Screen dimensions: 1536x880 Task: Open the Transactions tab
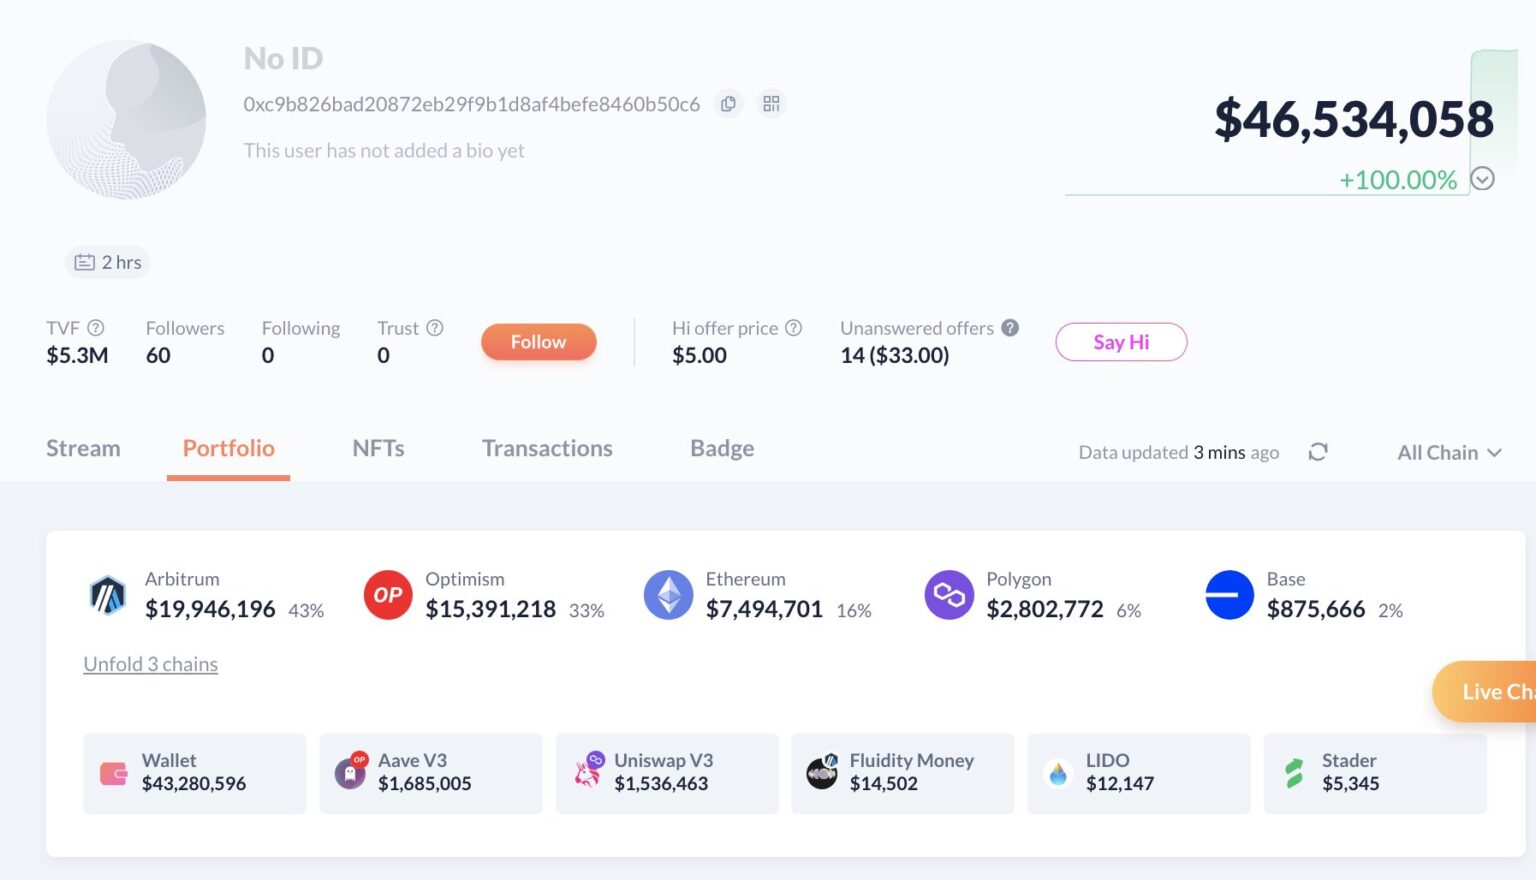[547, 448]
